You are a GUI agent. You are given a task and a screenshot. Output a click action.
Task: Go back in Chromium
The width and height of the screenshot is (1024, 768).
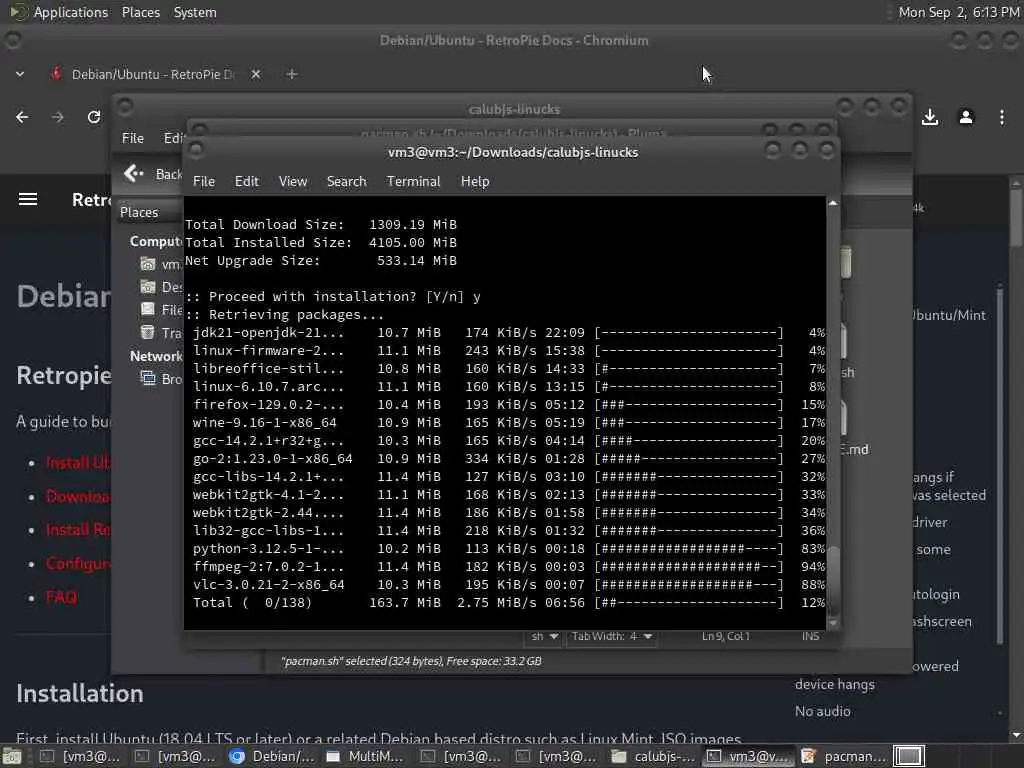click(22, 117)
